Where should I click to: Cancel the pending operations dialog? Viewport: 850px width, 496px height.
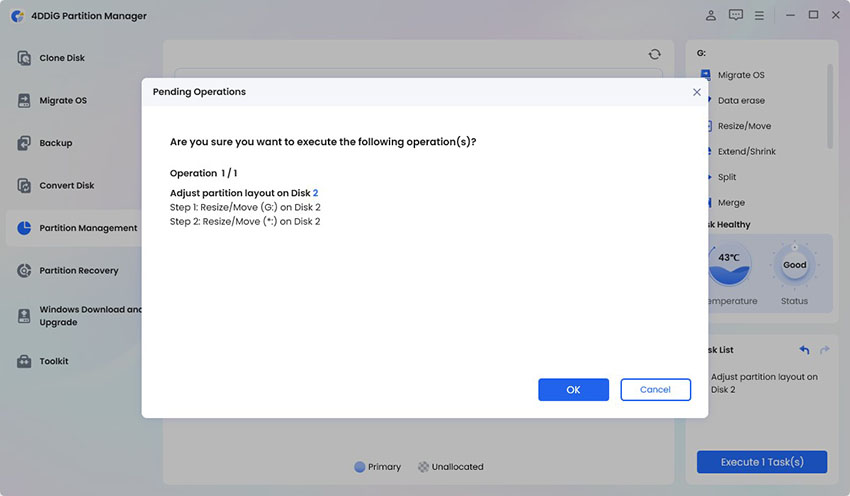pyautogui.click(x=655, y=389)
